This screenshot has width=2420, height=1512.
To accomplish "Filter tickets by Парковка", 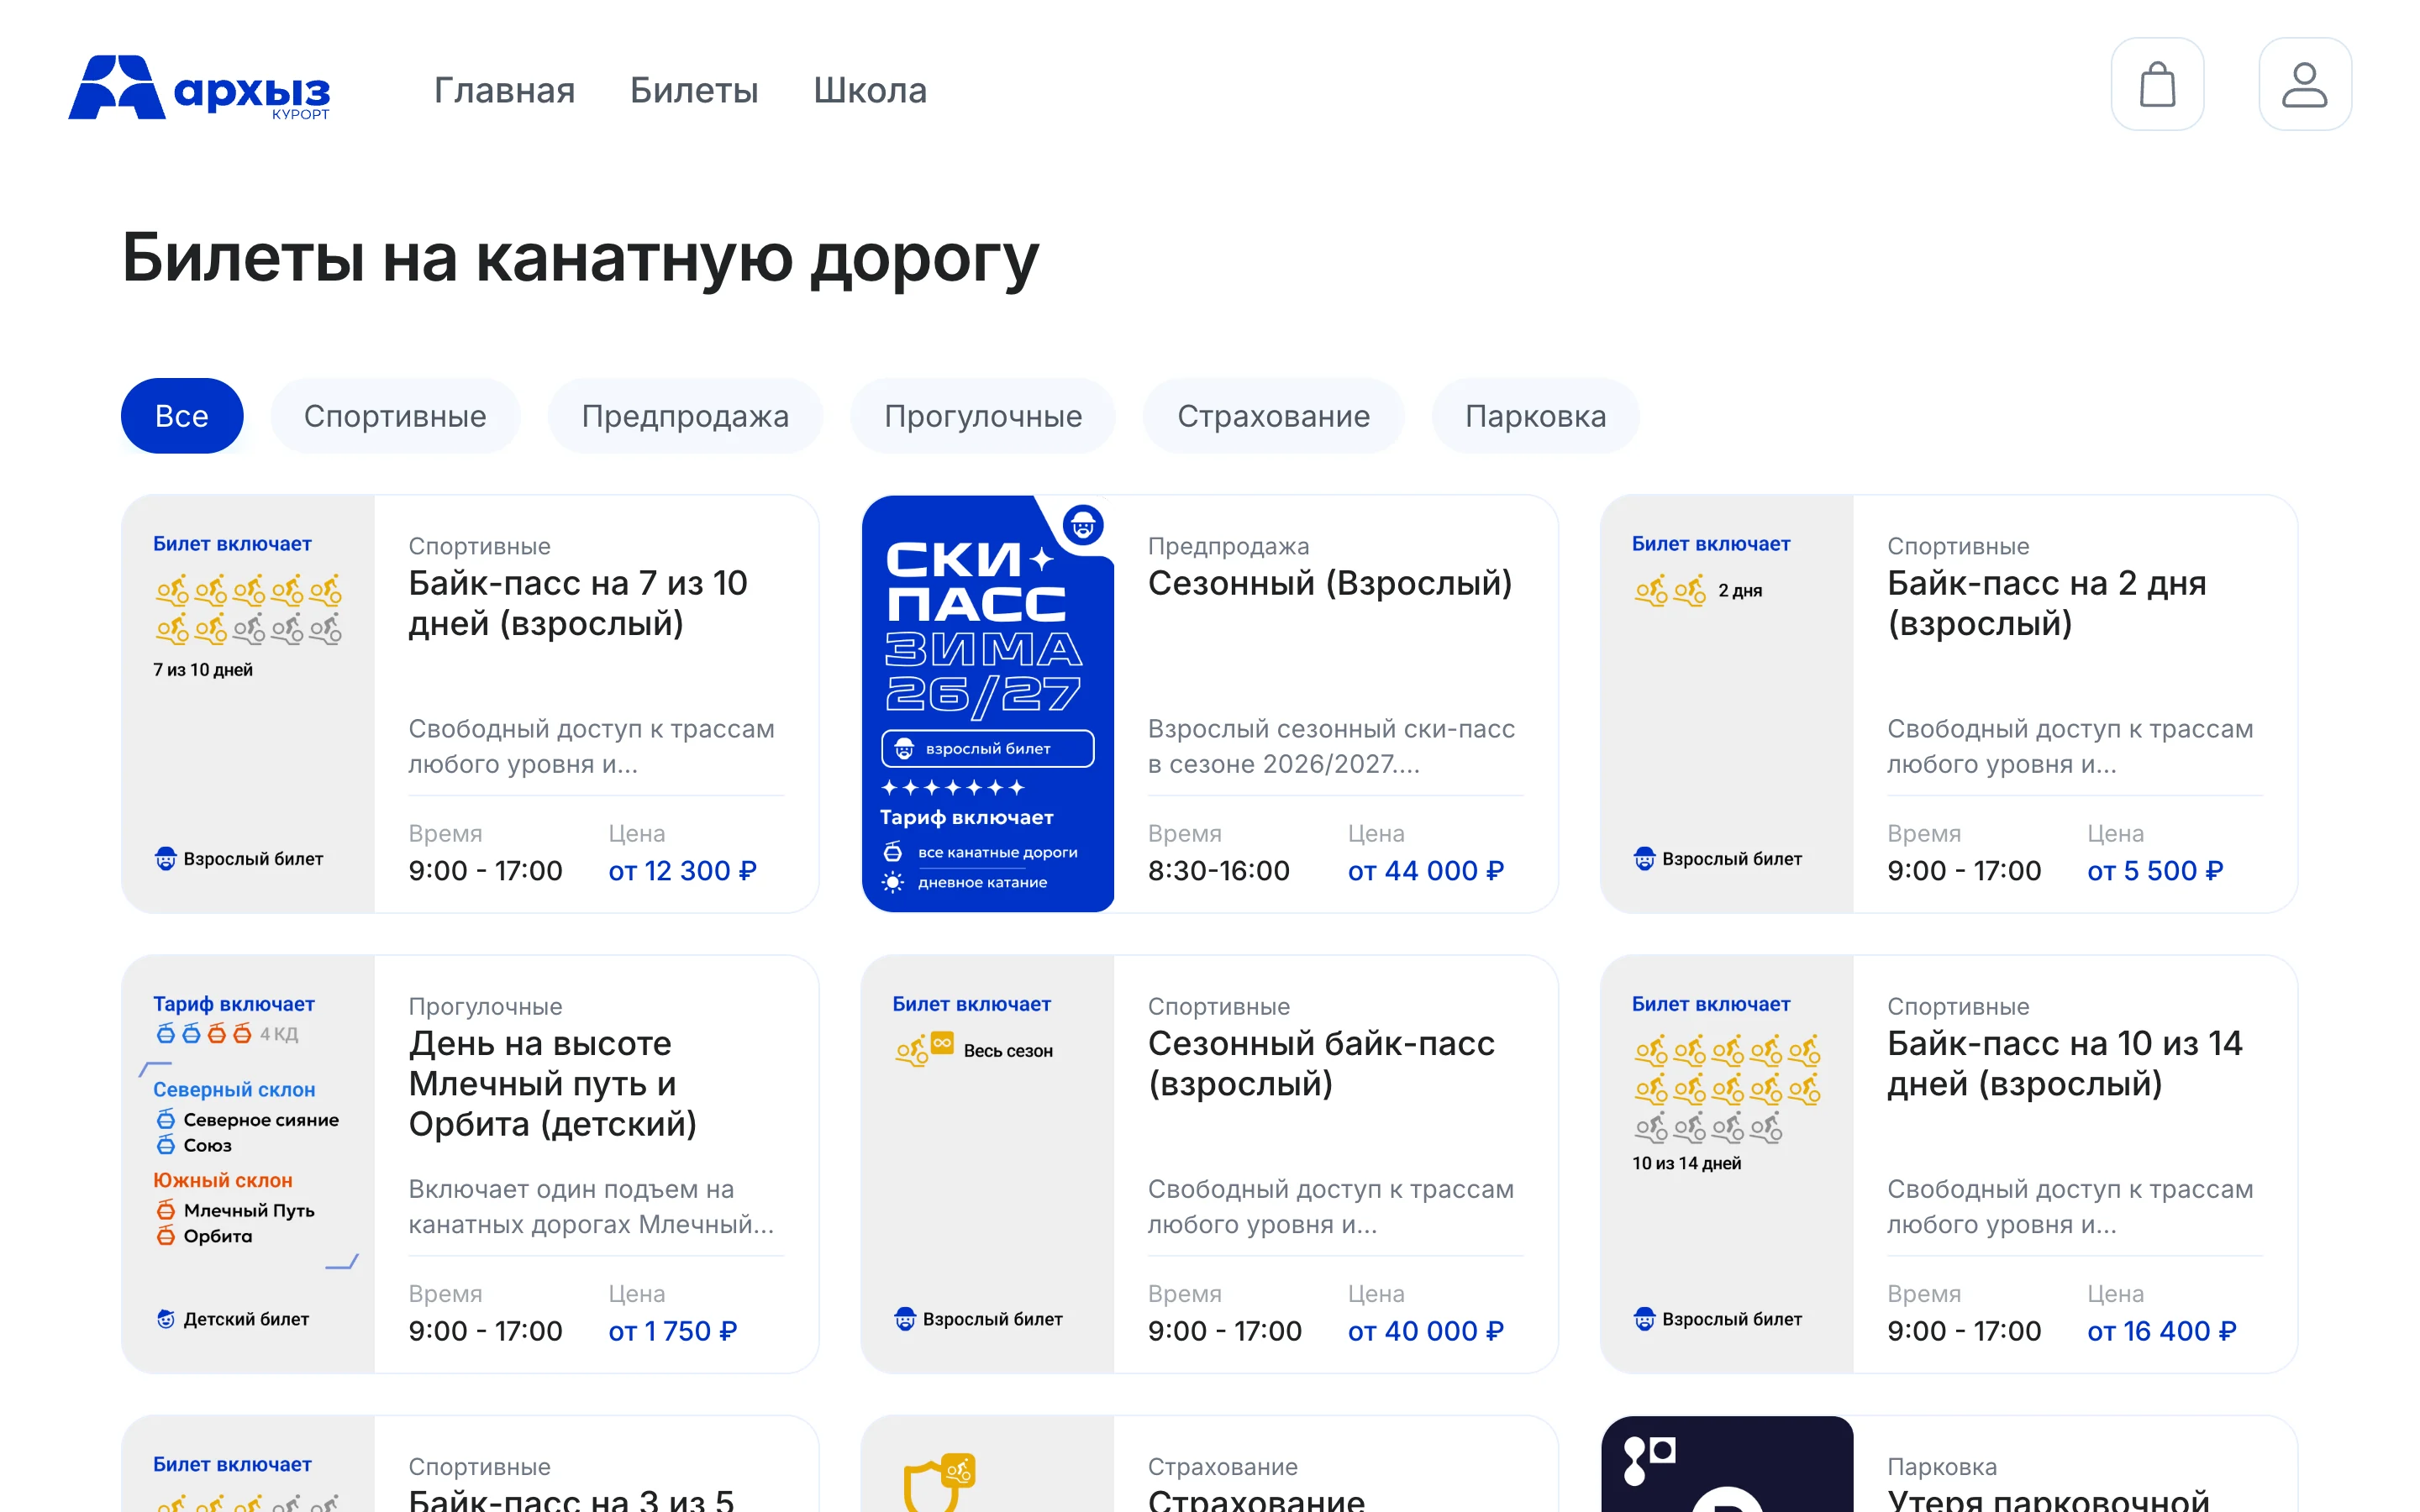I will point(1535,416).
